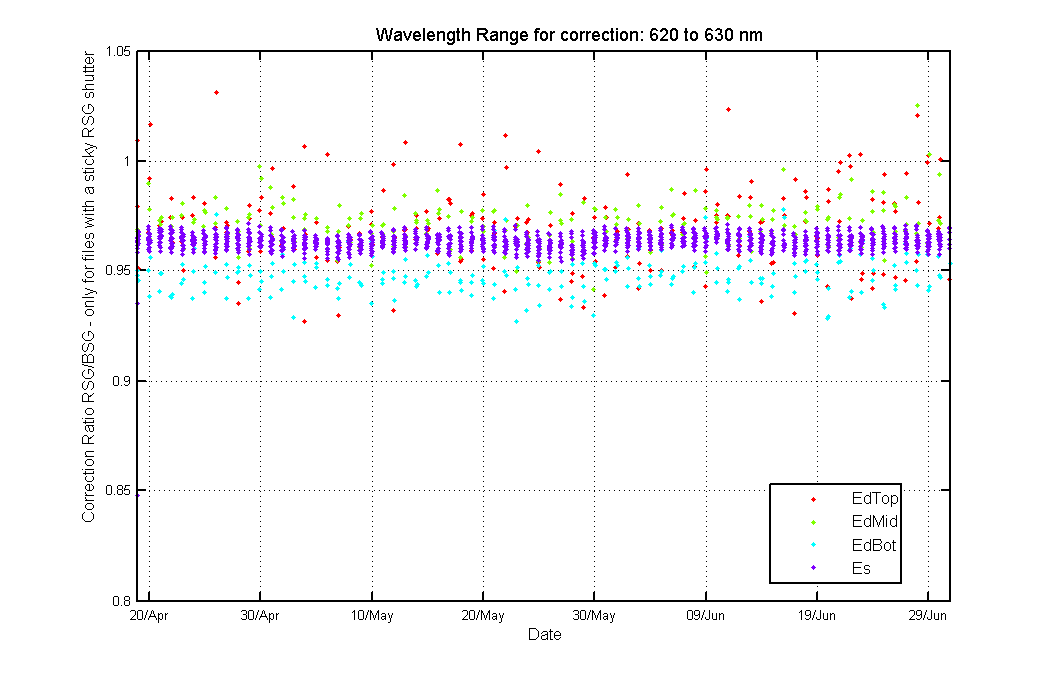The height and width of the screenshot is (675, 1050).
Task: Click the x-axis label "Date"
Action: (544, 634)
